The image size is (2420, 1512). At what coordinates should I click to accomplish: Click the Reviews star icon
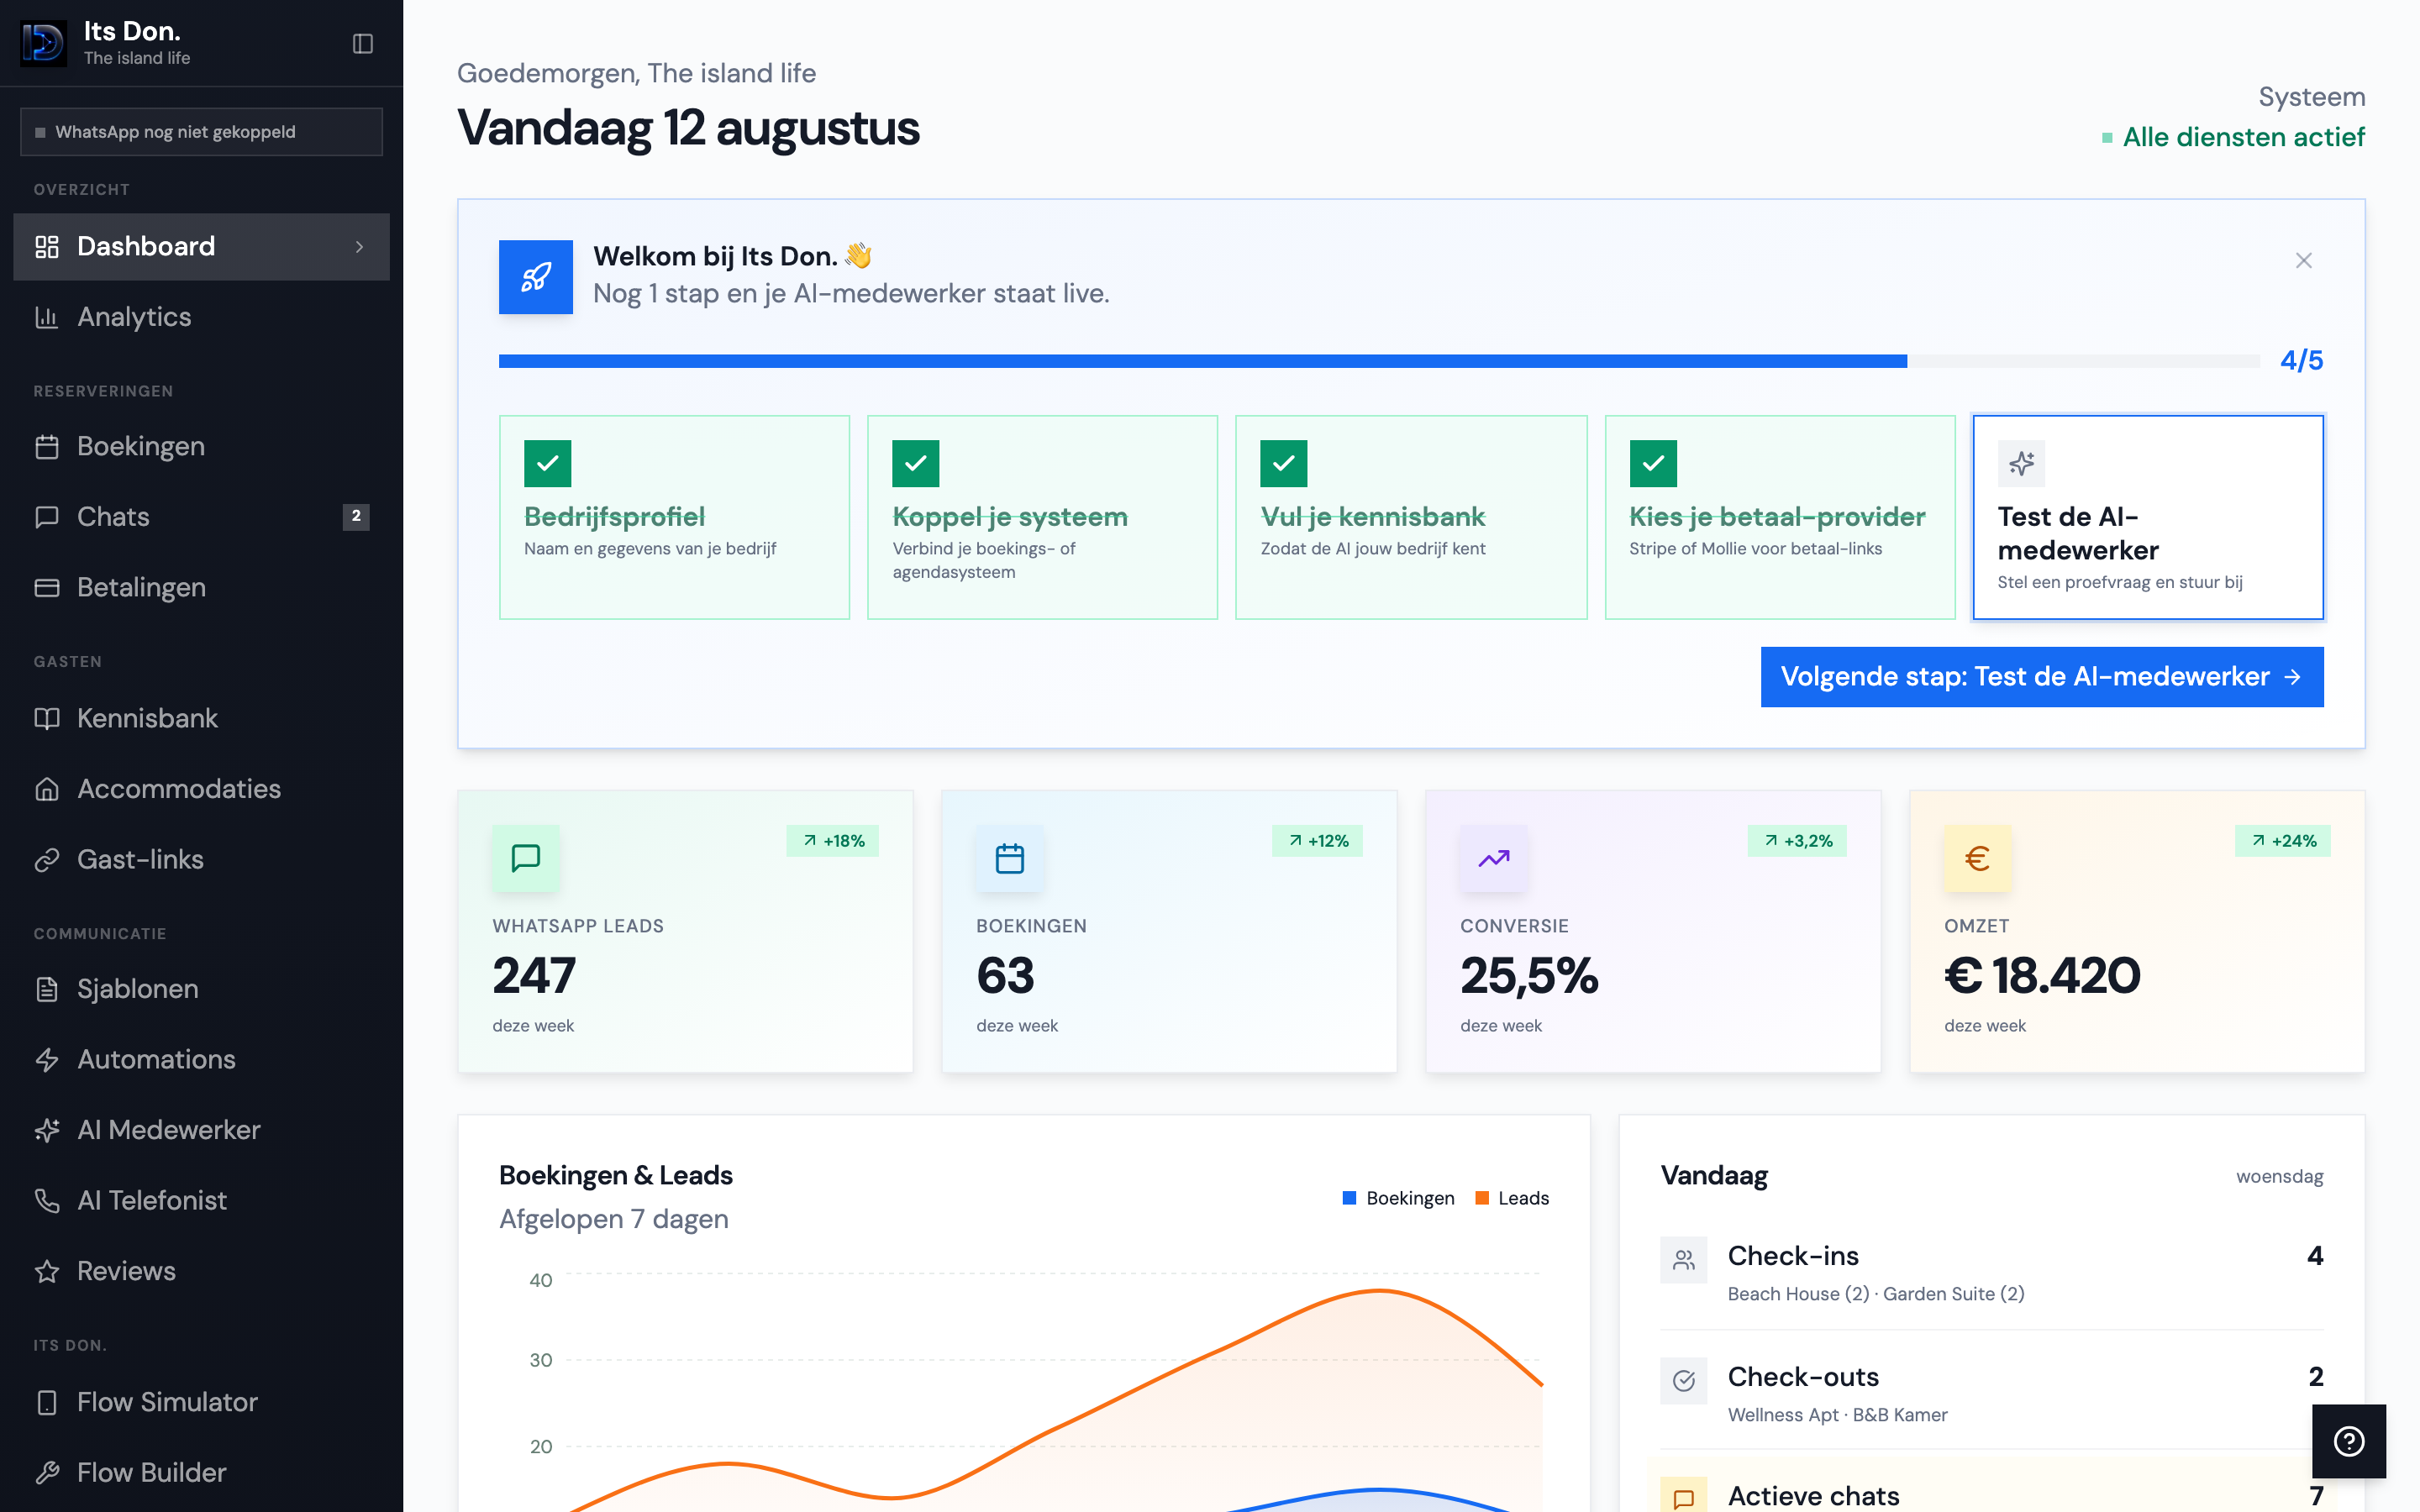click(x=47, y=1271)
